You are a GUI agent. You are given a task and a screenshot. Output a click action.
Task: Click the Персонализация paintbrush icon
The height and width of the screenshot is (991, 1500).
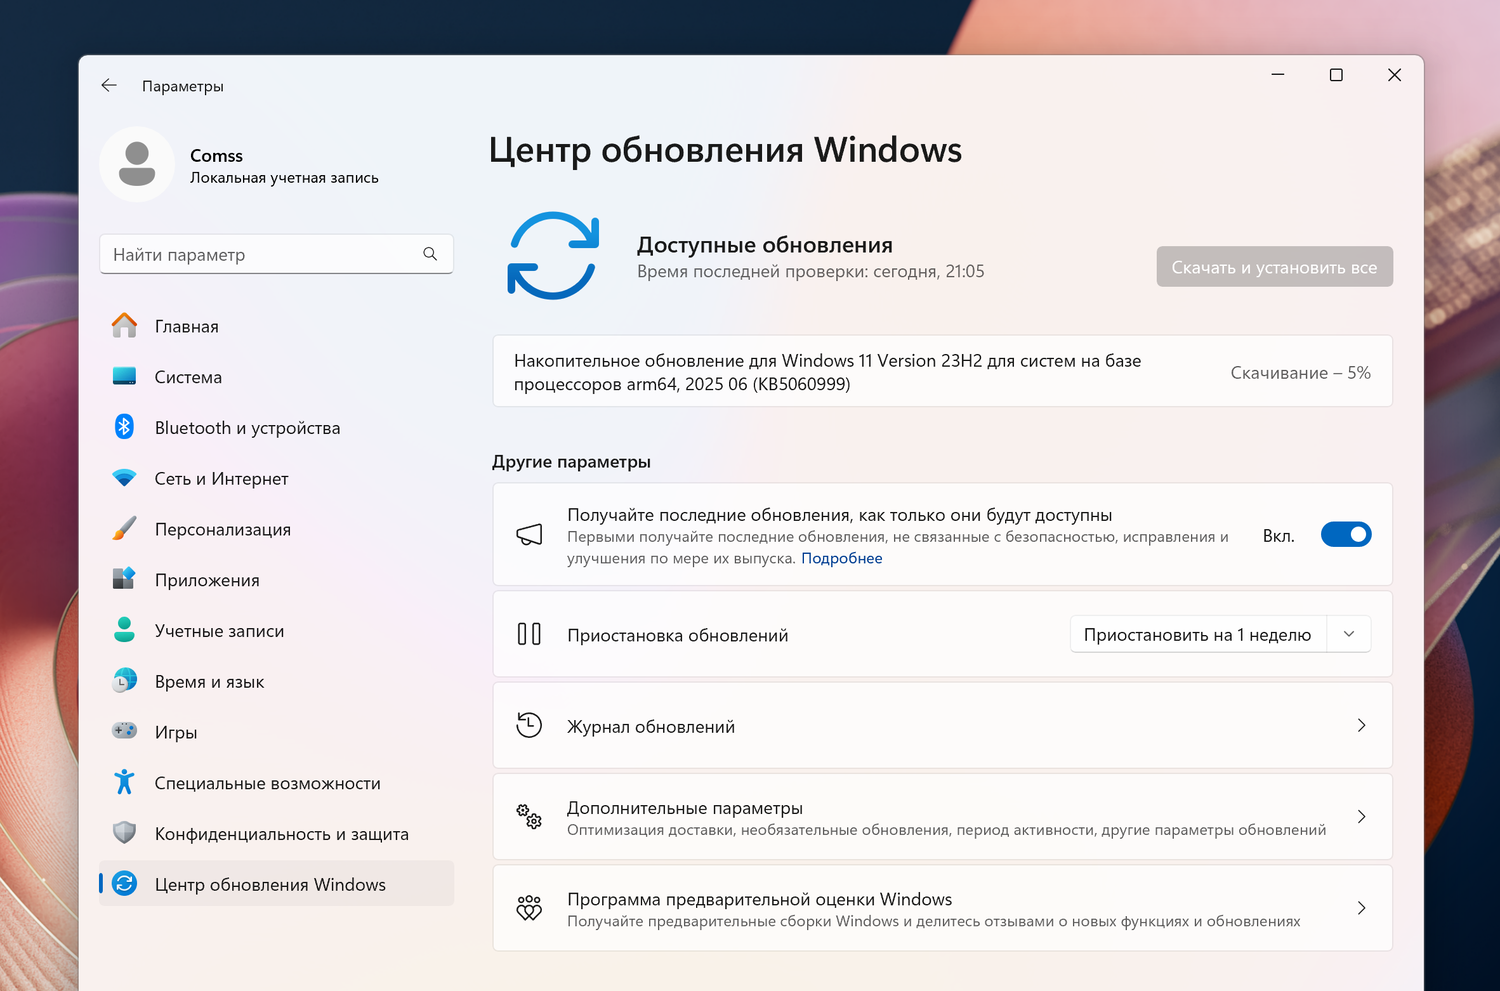pyautogui.click(x=124, y=529)
